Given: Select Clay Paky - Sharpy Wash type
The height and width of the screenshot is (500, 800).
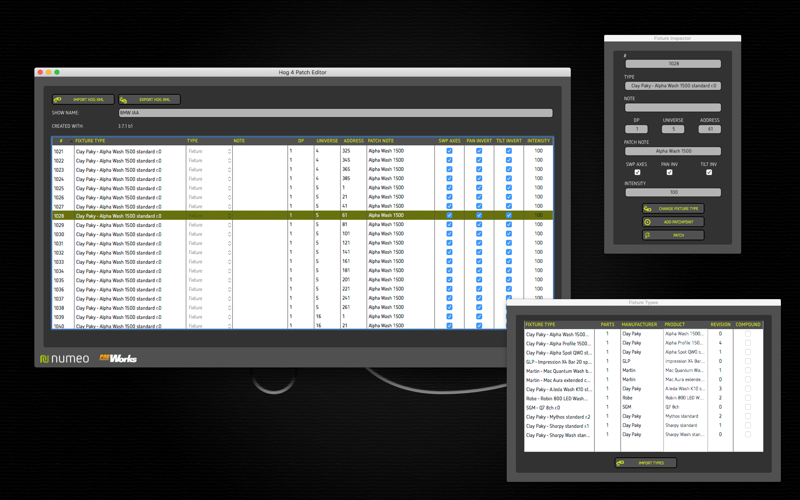Looking at the screenshot, I should point(643,435).
